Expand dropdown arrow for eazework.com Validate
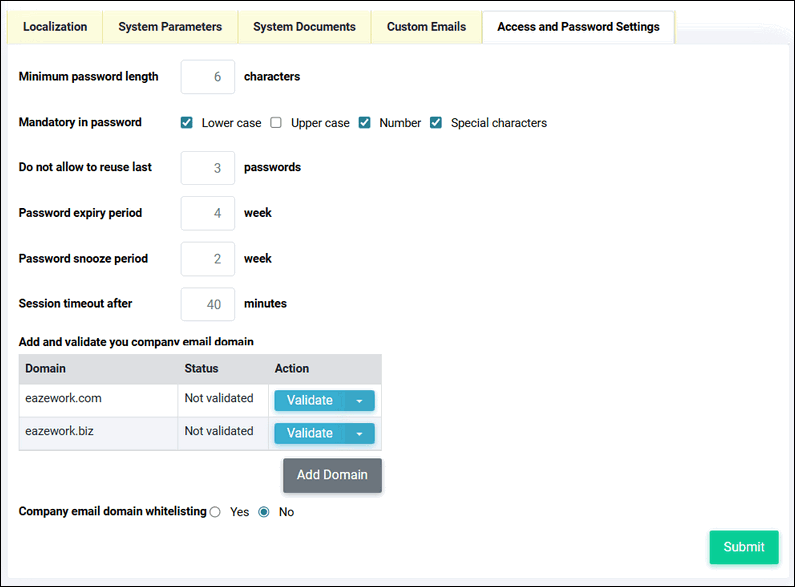Image resolution: width=795 pixels, height=587 pixels. [360, 400]
